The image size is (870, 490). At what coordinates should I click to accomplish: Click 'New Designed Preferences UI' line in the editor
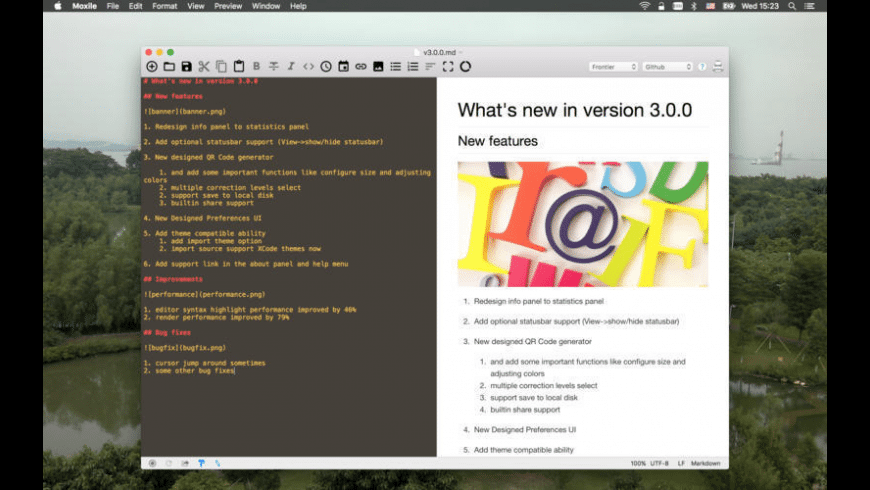tap(203, 218)
